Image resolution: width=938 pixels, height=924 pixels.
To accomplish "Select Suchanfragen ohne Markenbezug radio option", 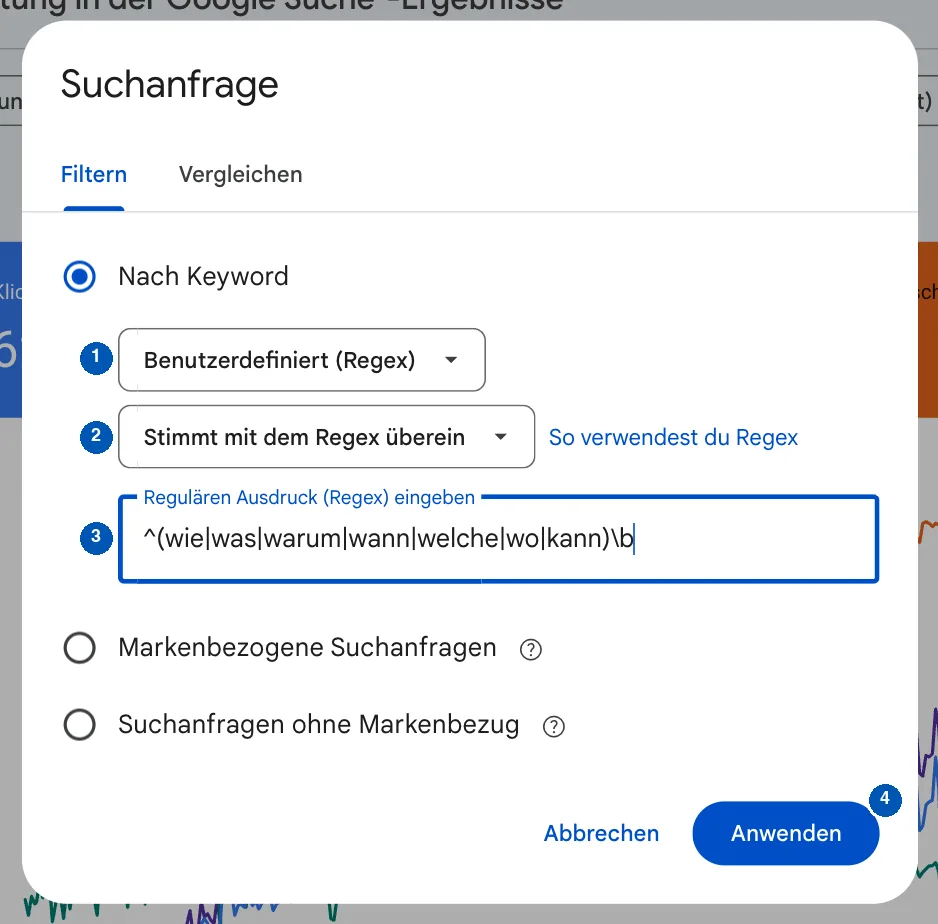I will coord(80,725).
